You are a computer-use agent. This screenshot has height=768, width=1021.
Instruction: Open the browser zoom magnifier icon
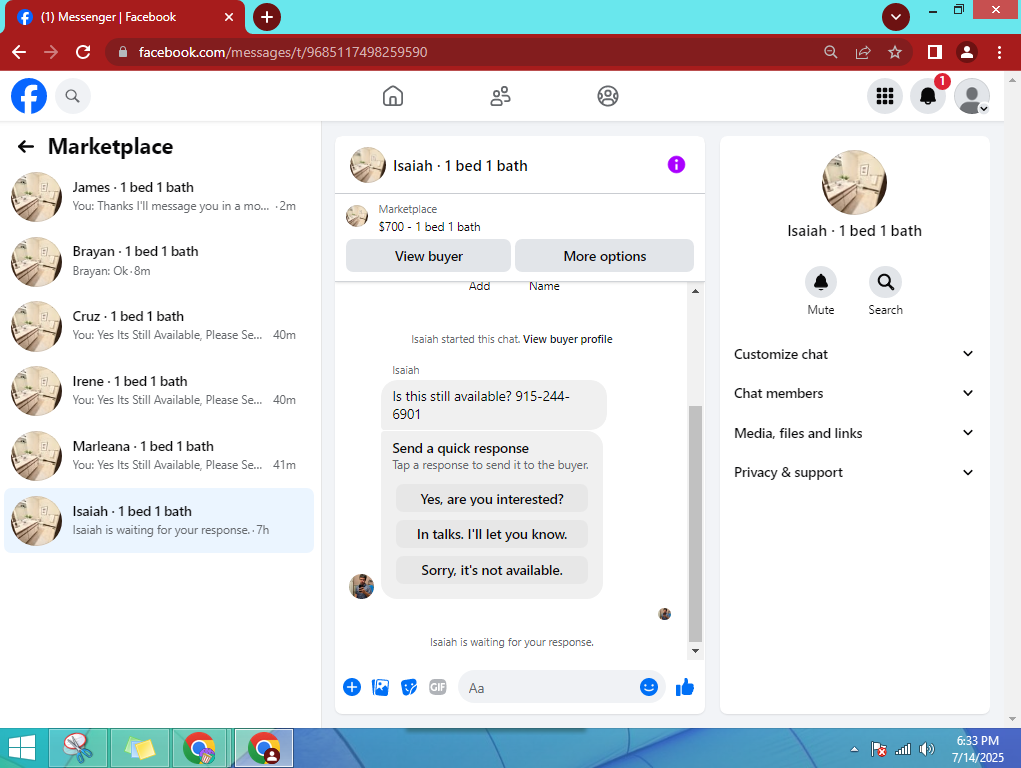(x=830, y=52)
